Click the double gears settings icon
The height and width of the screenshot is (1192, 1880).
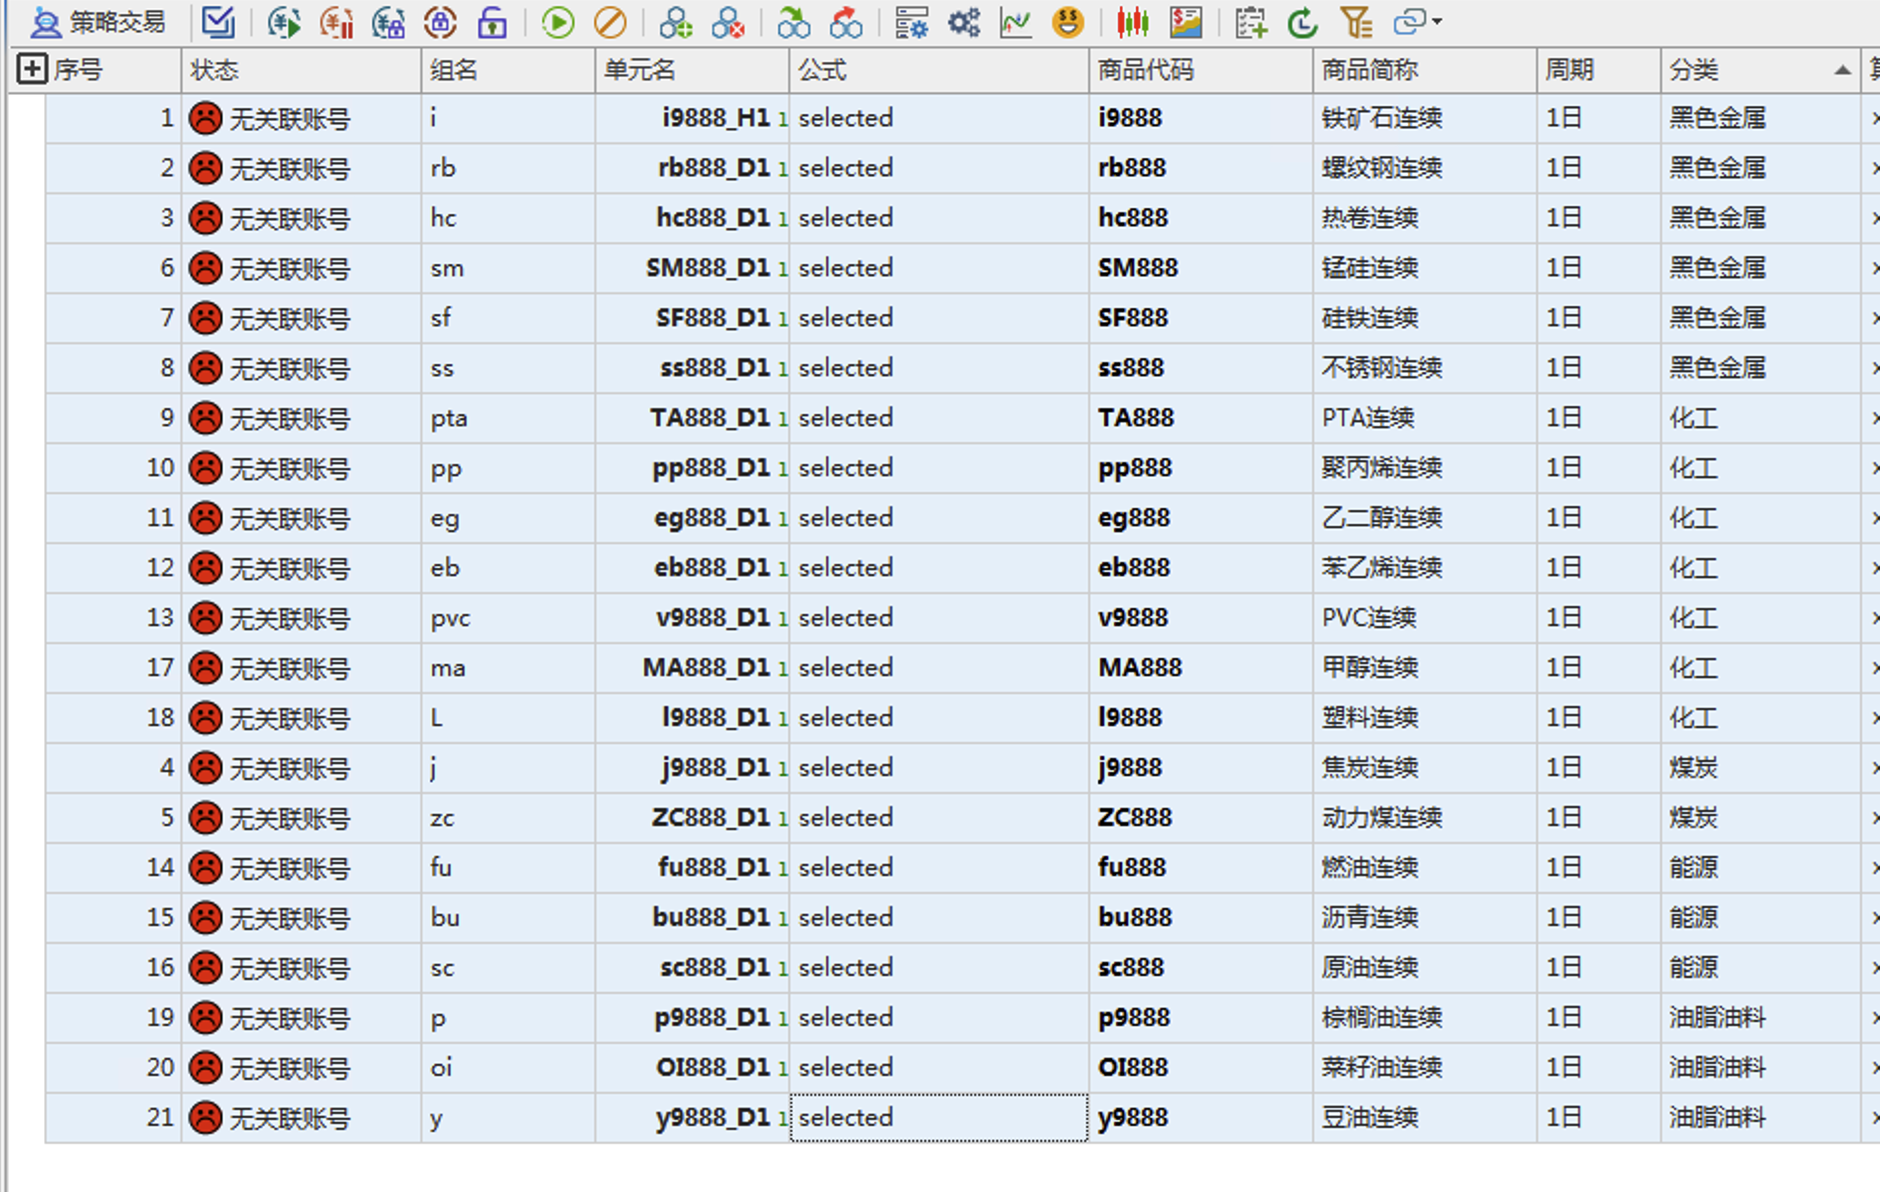click(964, 21)
